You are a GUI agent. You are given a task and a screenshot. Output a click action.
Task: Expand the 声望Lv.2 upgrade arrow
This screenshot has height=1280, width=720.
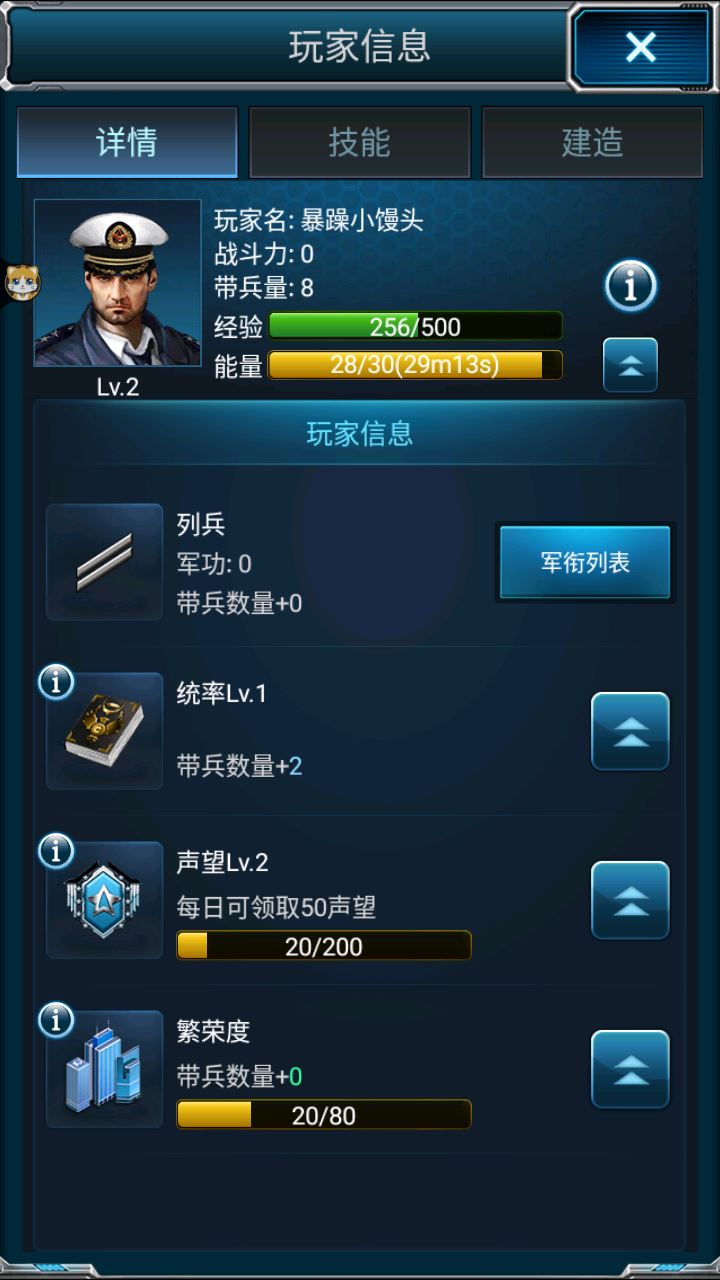click(630, 900)
